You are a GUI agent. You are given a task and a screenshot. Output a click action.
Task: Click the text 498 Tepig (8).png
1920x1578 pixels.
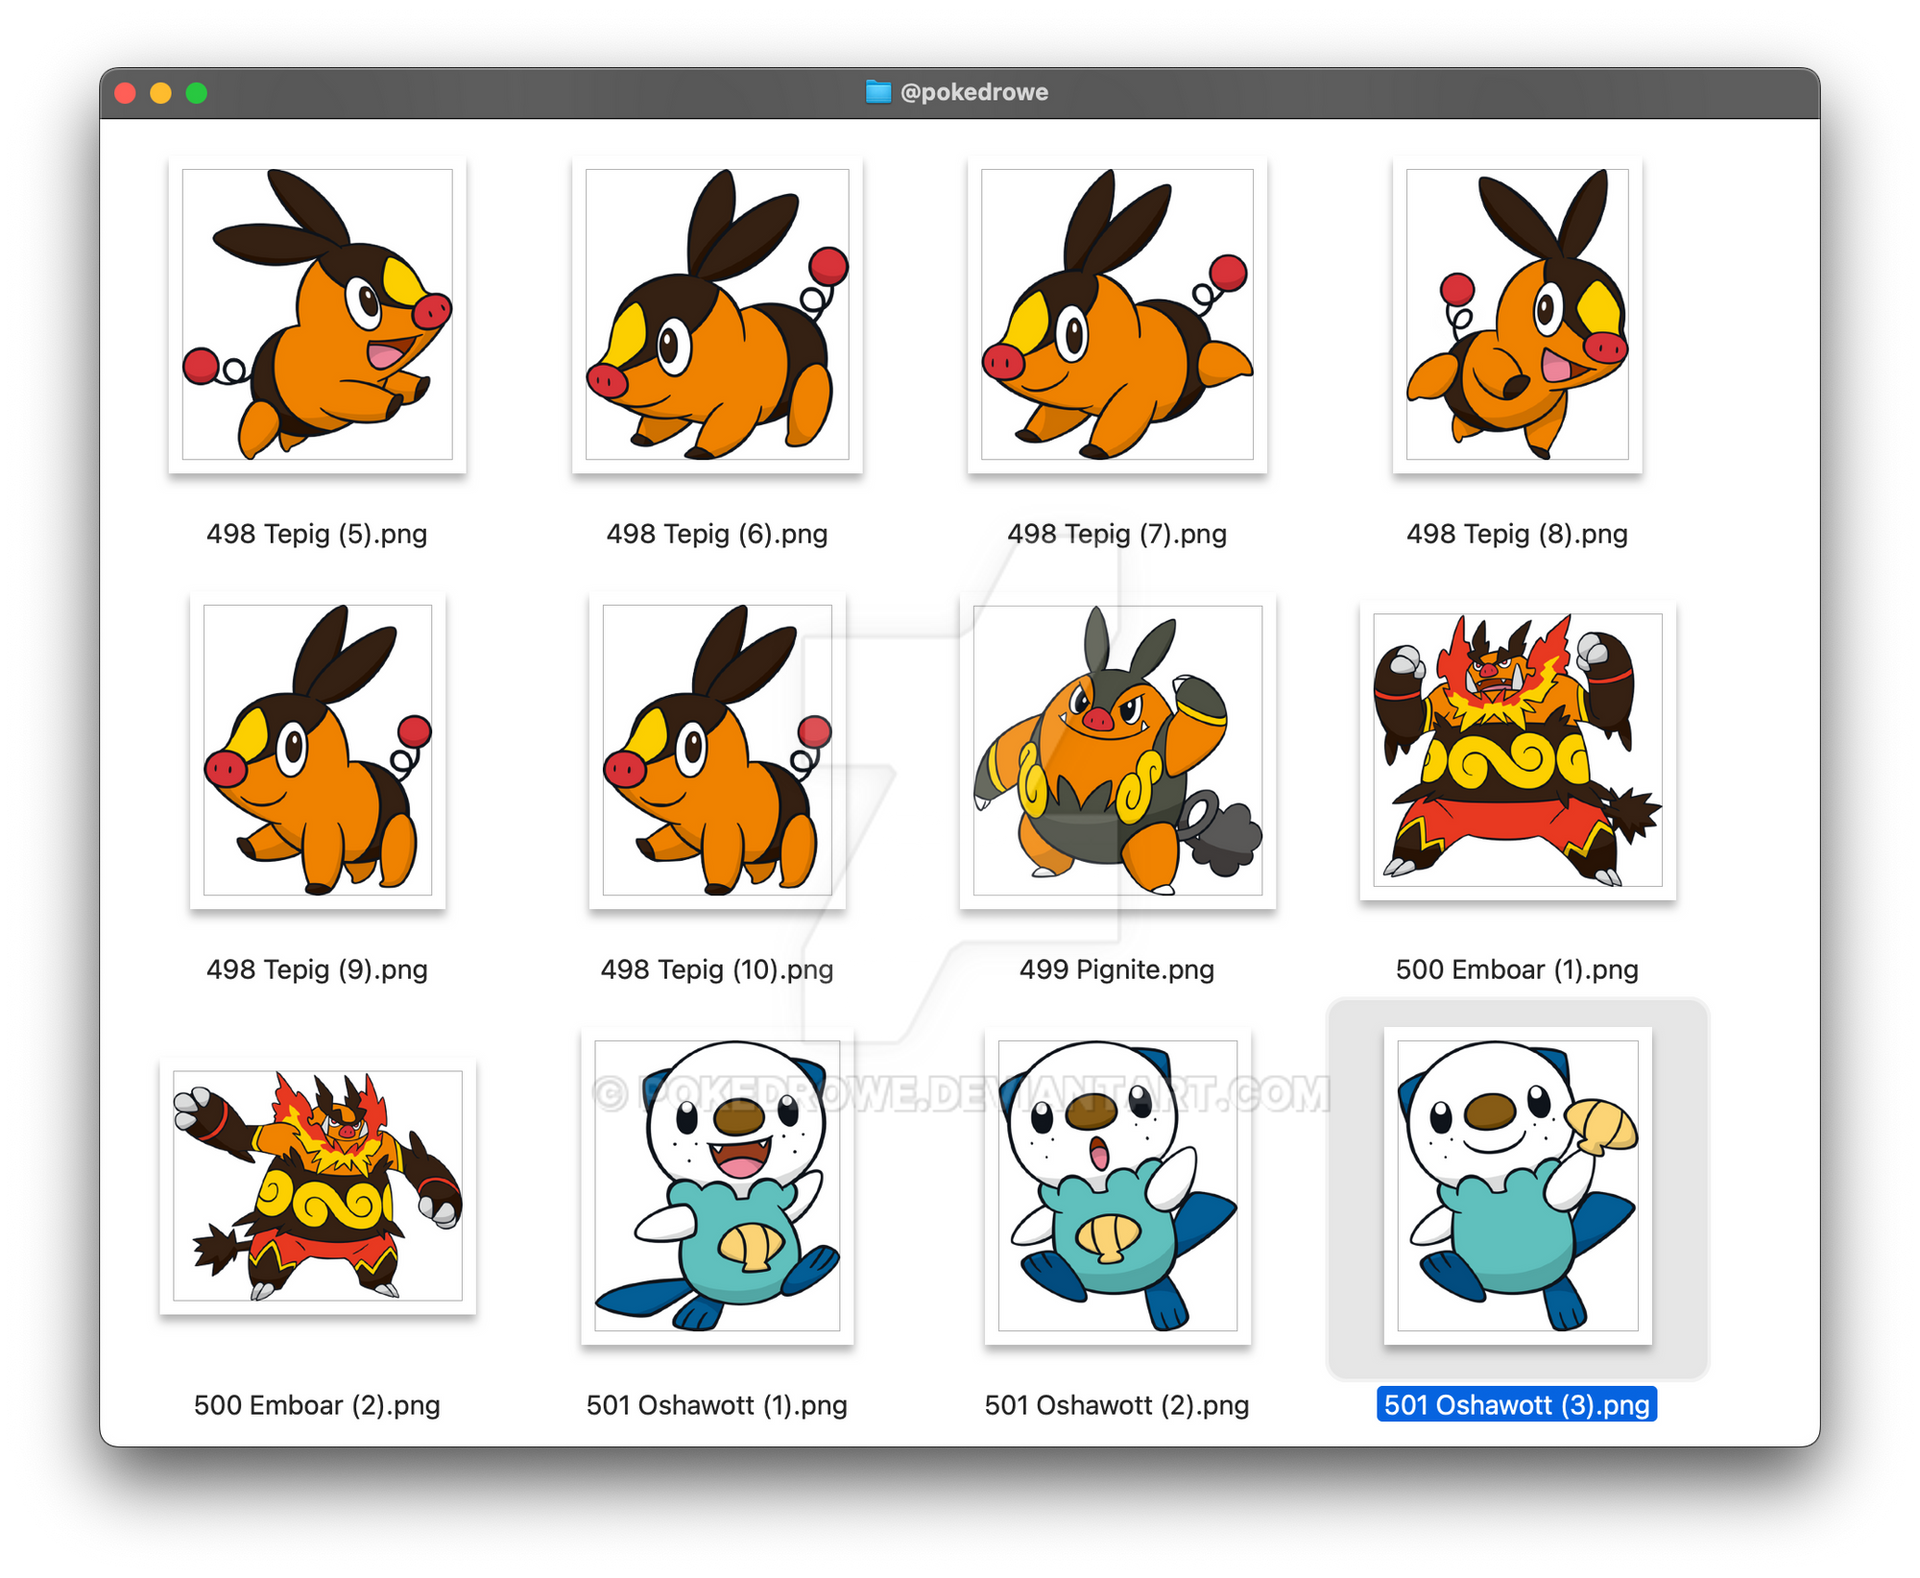[1517, 534]
